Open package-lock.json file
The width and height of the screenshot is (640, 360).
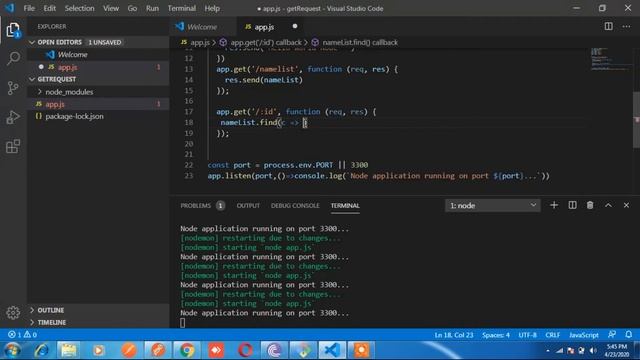click(98, 116)
